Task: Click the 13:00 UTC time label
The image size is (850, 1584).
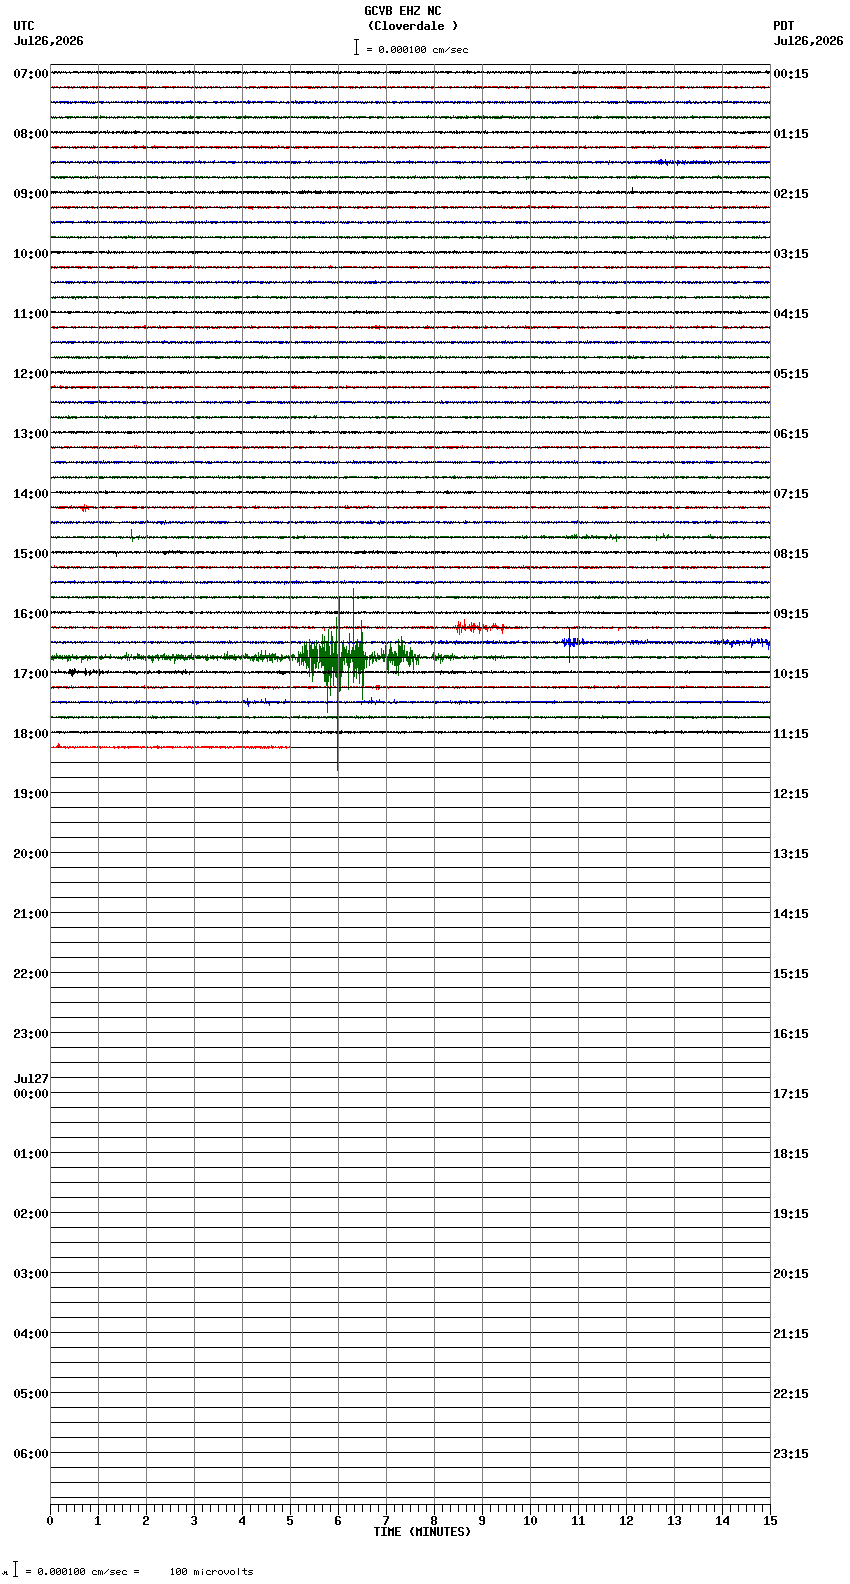Action: [31, 434]
